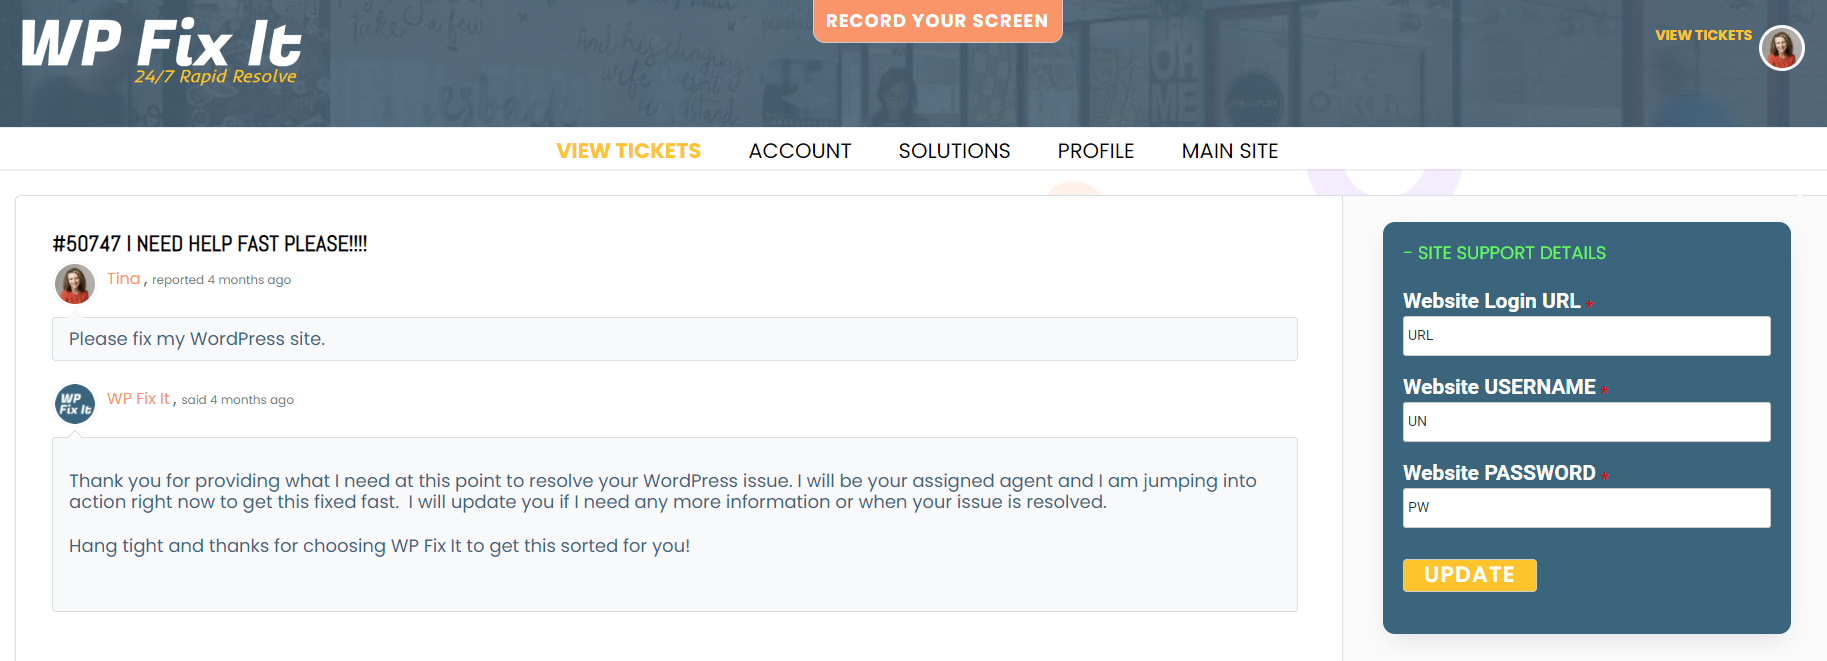Open the user avatar in the header
Viewport: 1827px width, 661px height.
[x=1781, y=48]
